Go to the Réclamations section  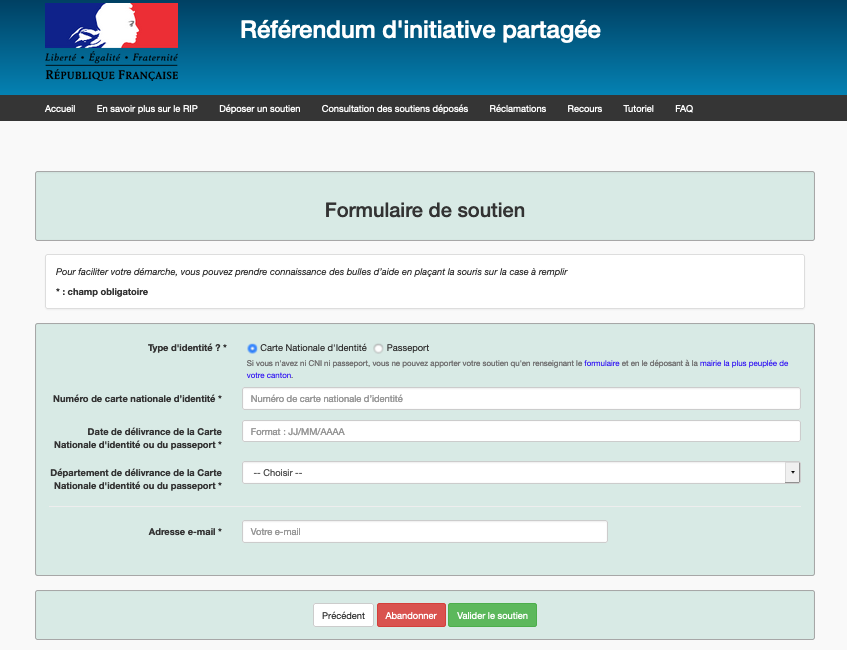[x=517, y=109]
